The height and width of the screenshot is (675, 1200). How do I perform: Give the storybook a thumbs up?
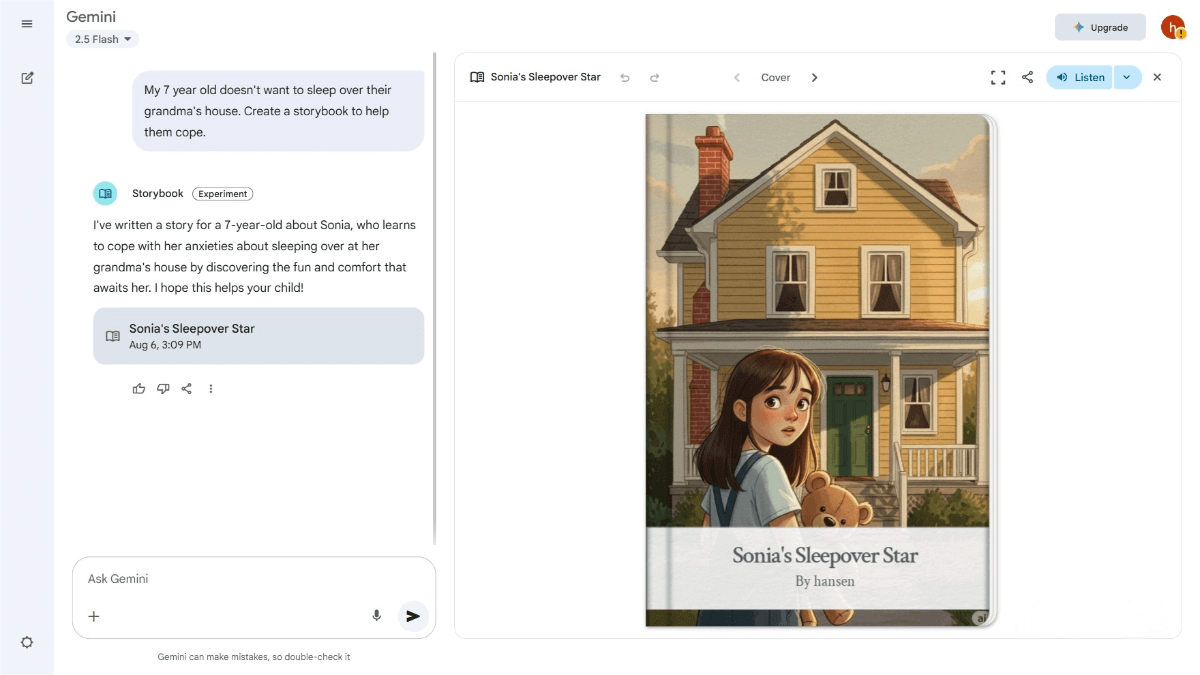139,388
